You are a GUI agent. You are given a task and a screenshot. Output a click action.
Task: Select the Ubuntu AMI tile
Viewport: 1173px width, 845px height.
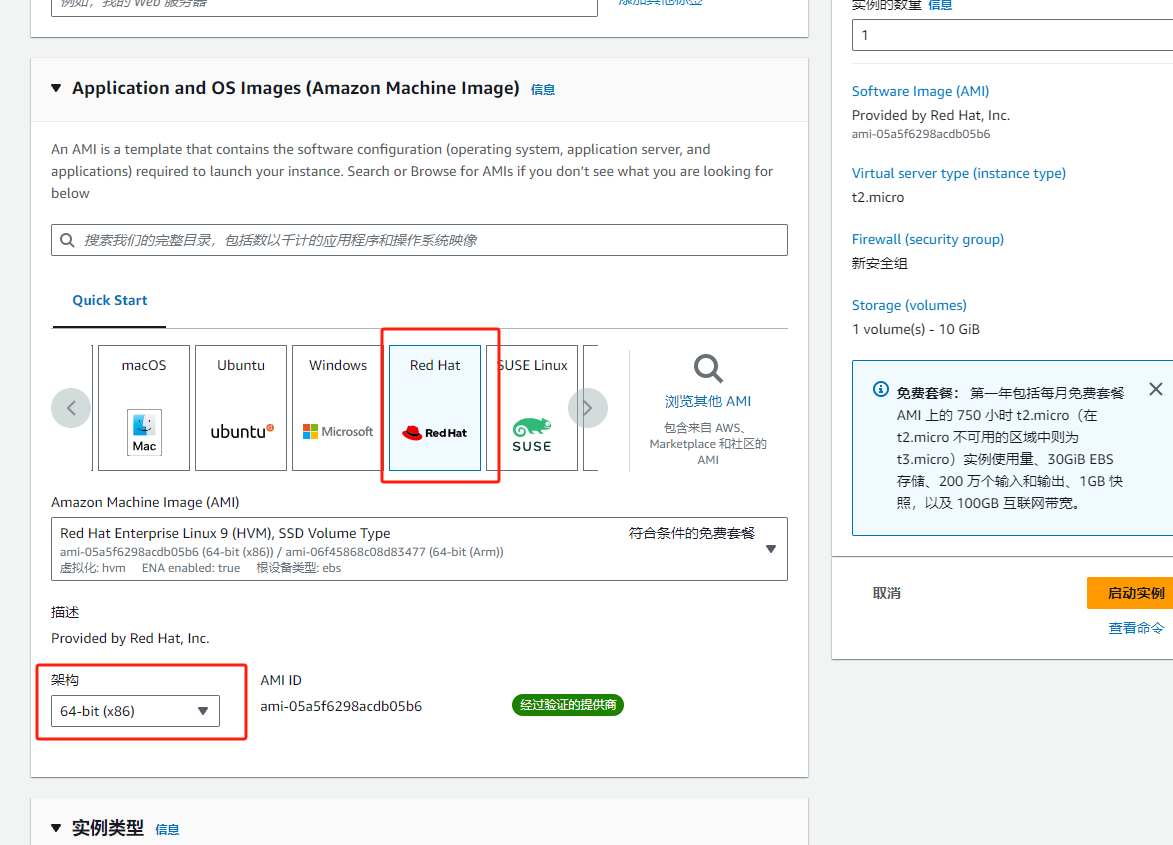241,408
